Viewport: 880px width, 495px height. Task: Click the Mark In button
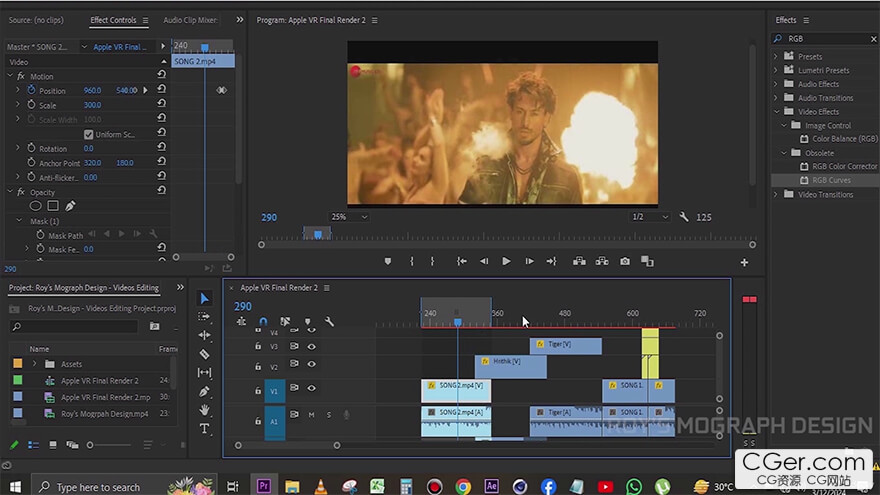(411, 262)
